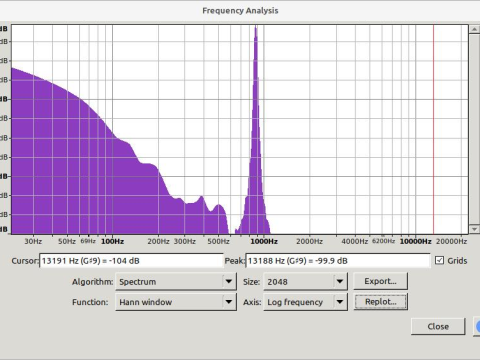The image size is (480, 360).
Task: Click the red cursor line in the plot
Action: click(x=433, y=129)
